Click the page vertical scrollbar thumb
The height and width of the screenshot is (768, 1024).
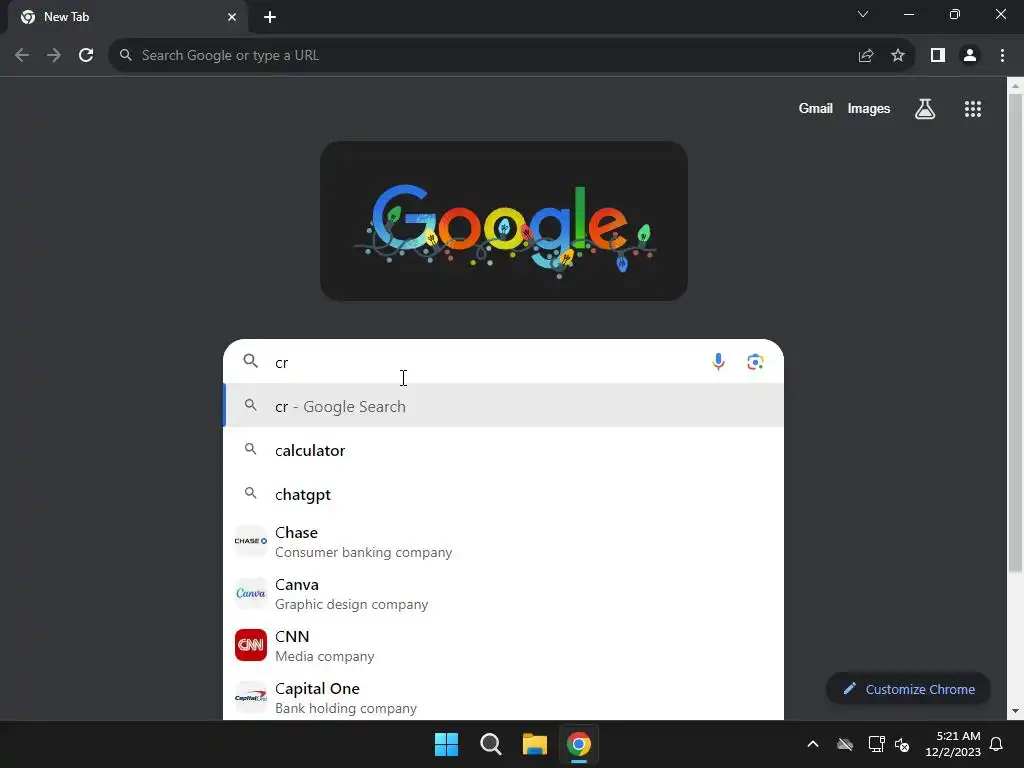[x=1015, y=333]
